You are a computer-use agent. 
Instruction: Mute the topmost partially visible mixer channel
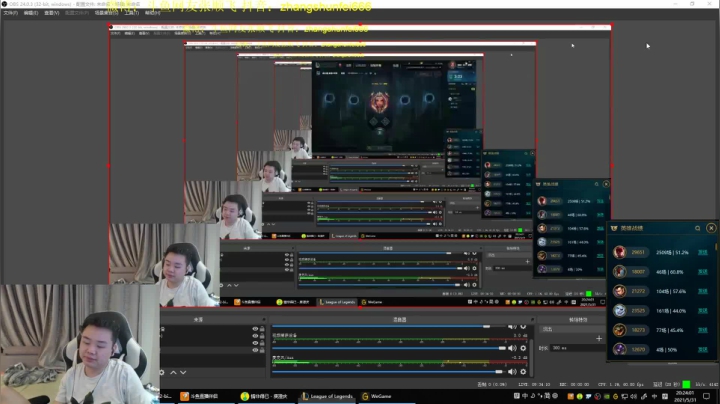coord(512,326)
